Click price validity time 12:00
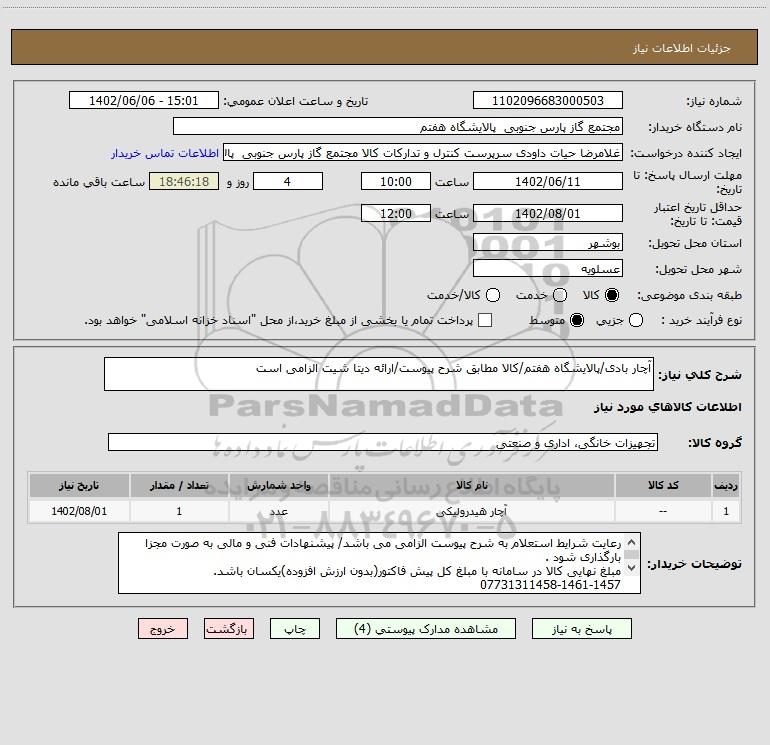The width and height of the screenshot is (770, 745). coord(396,213)
